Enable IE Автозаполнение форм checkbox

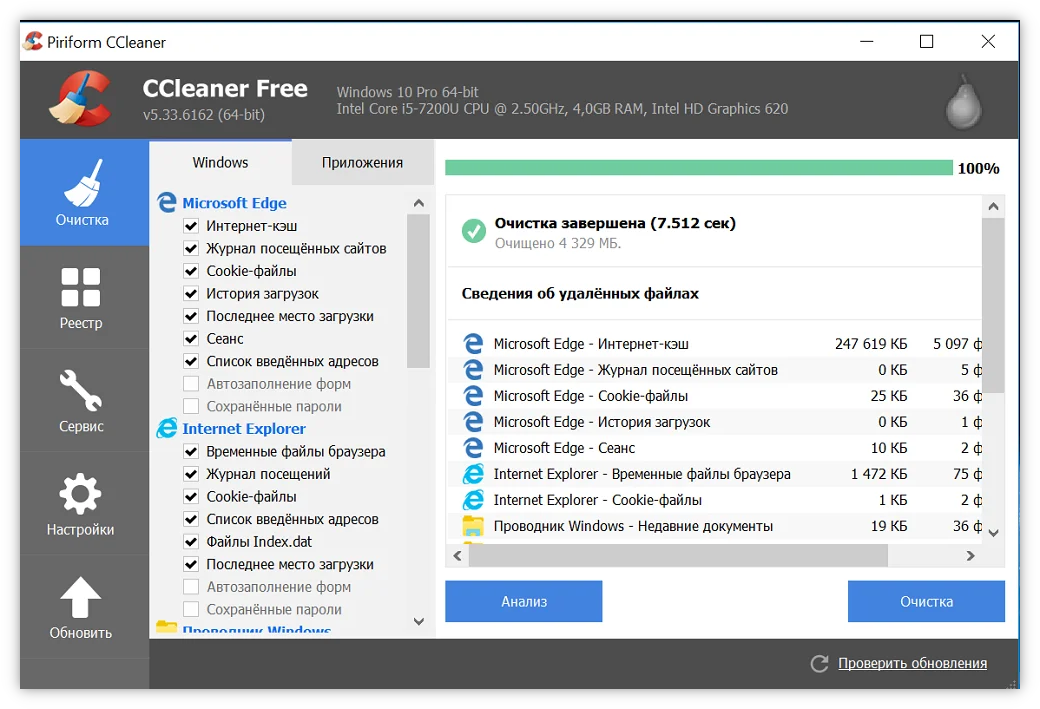click(191, 587)
